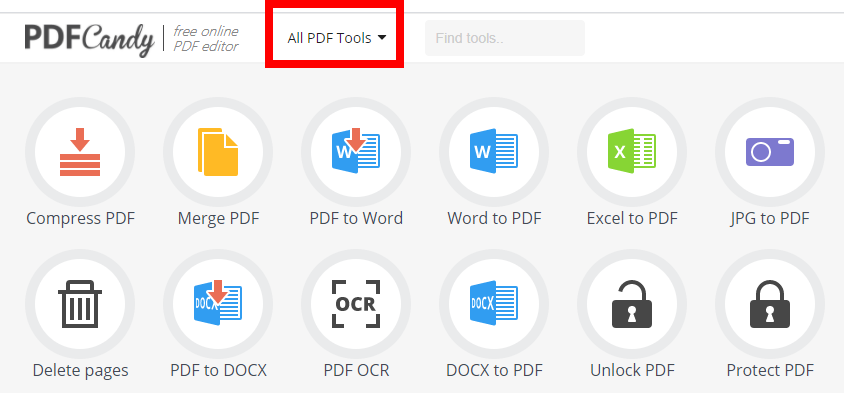Screen dimensions: 844x393
Task: Open the DOCX to PDF icon
Action: coord(494,304)
